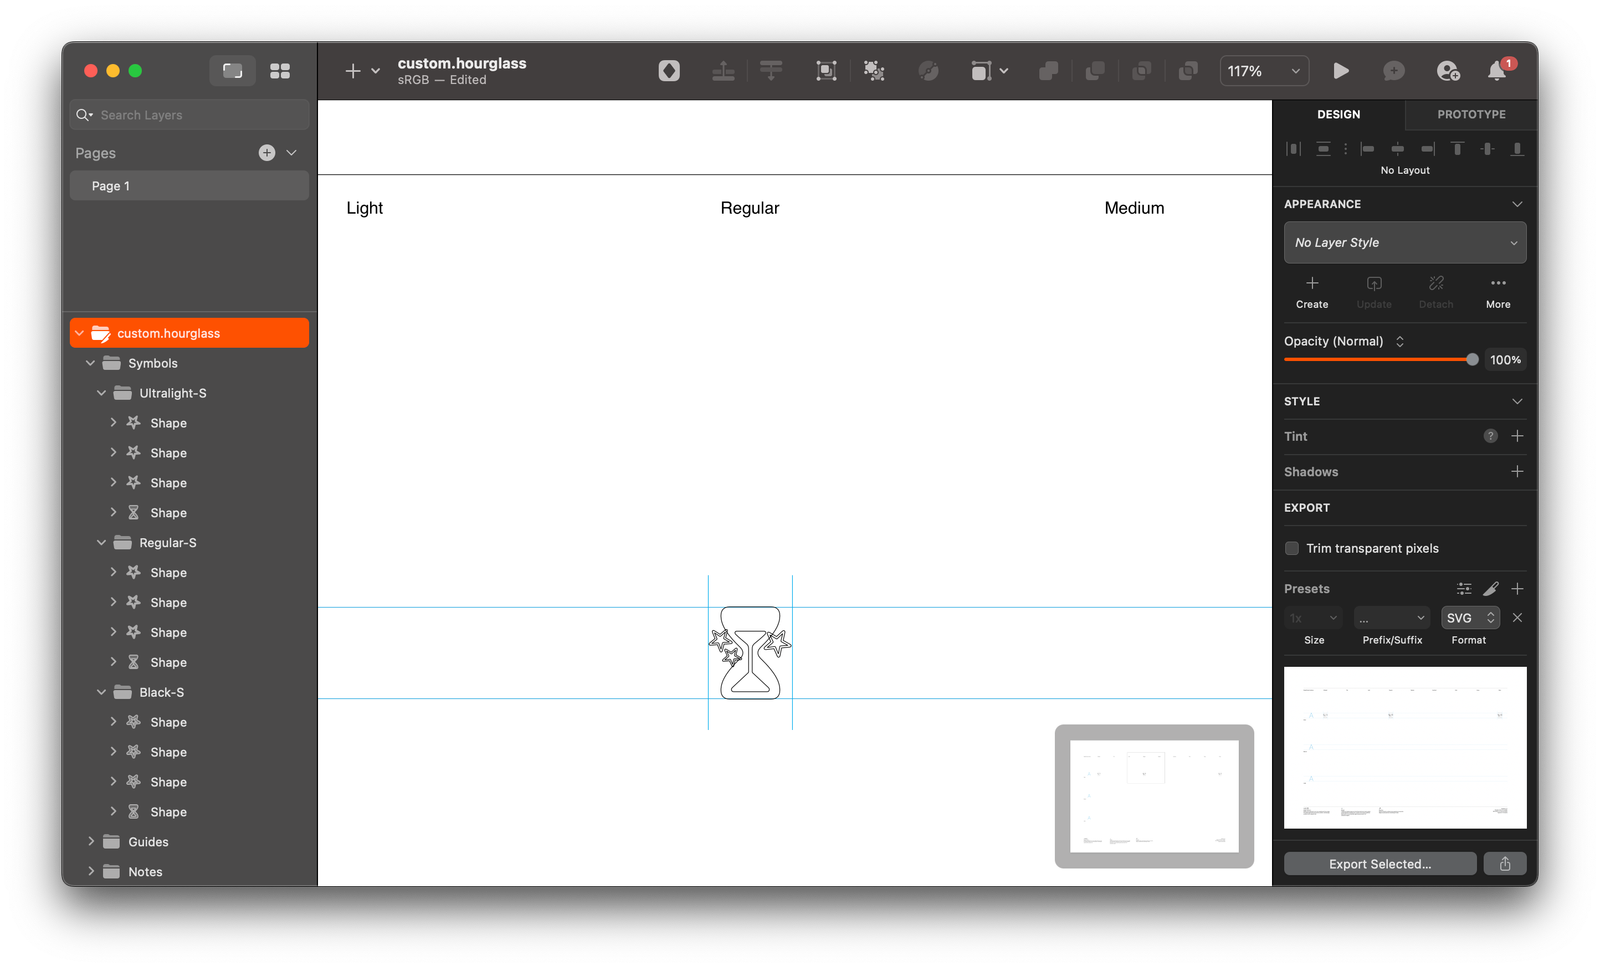
Task: Expand the Notes folder in the sidebar
Action: 91,871
